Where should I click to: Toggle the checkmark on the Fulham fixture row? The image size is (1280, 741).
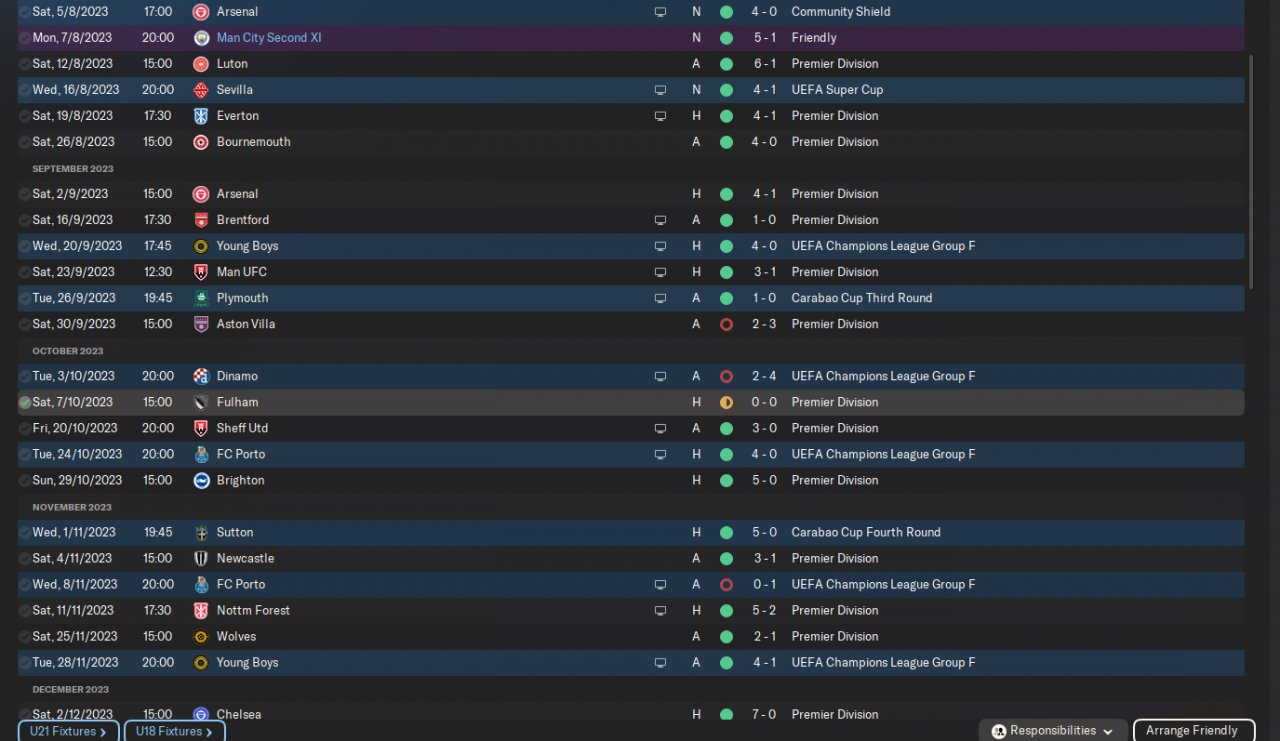25,402
